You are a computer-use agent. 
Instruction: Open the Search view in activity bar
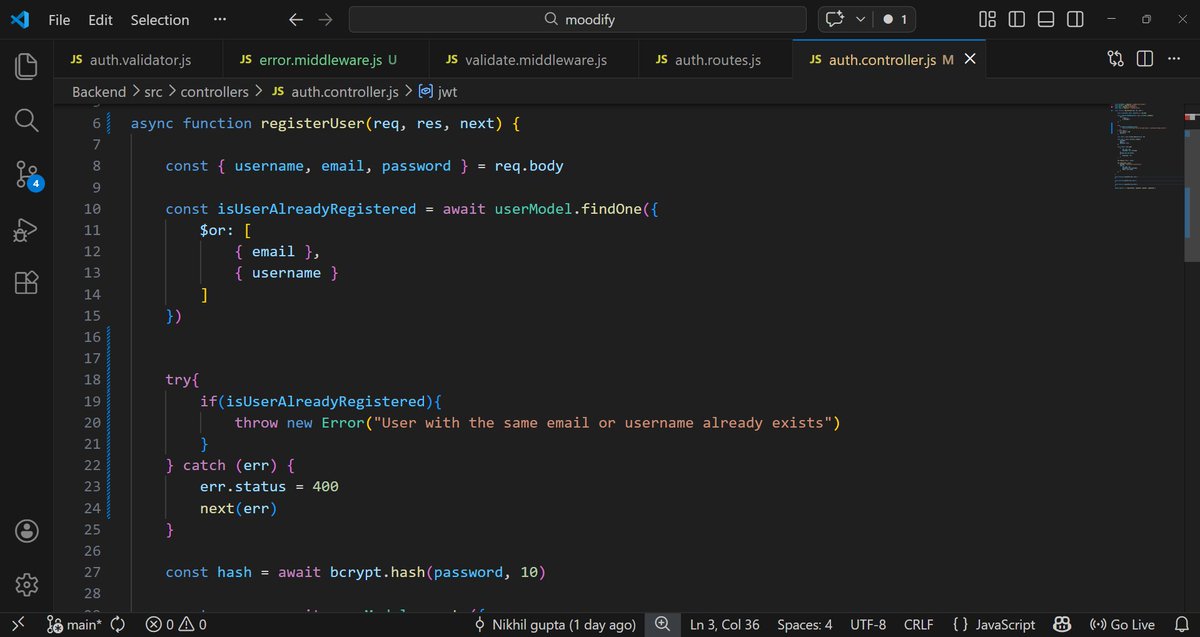[x=27, y=120]
